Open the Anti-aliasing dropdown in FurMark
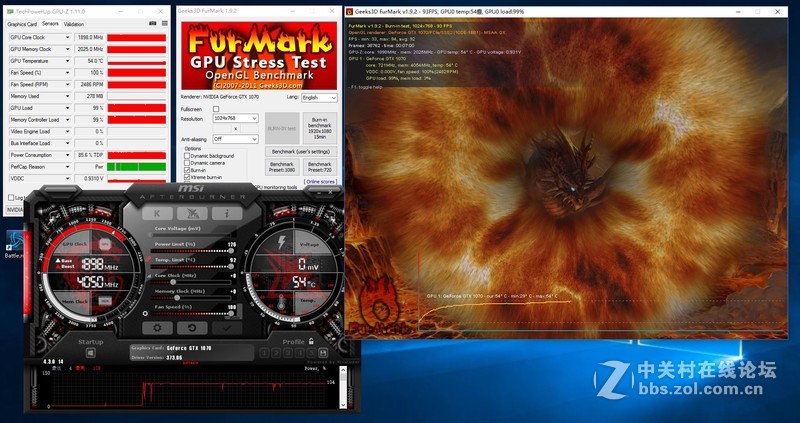The height and width of the screenshot is (423, 800). point(235,139)
